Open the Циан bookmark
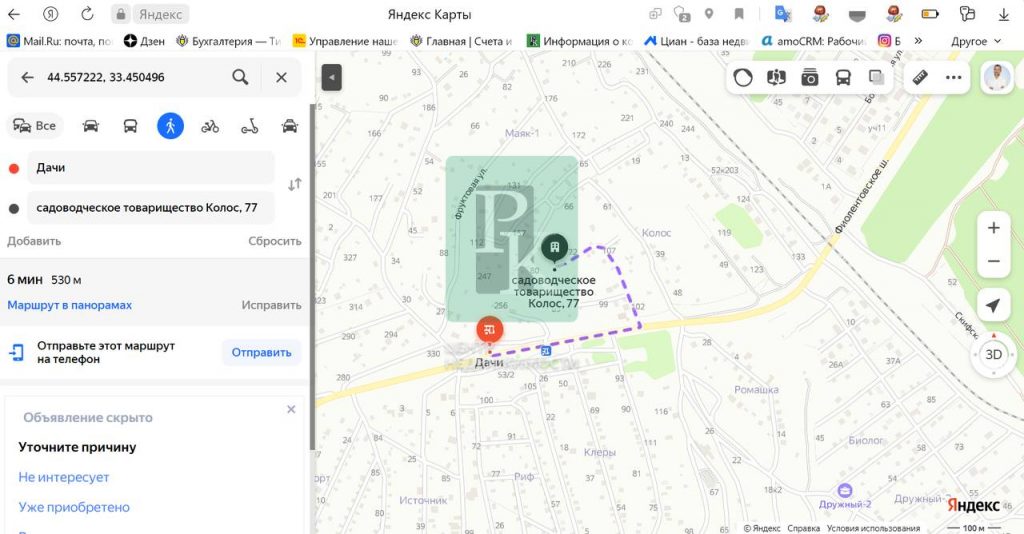Screen dimensions: 1024x534 tap(696, 41)
